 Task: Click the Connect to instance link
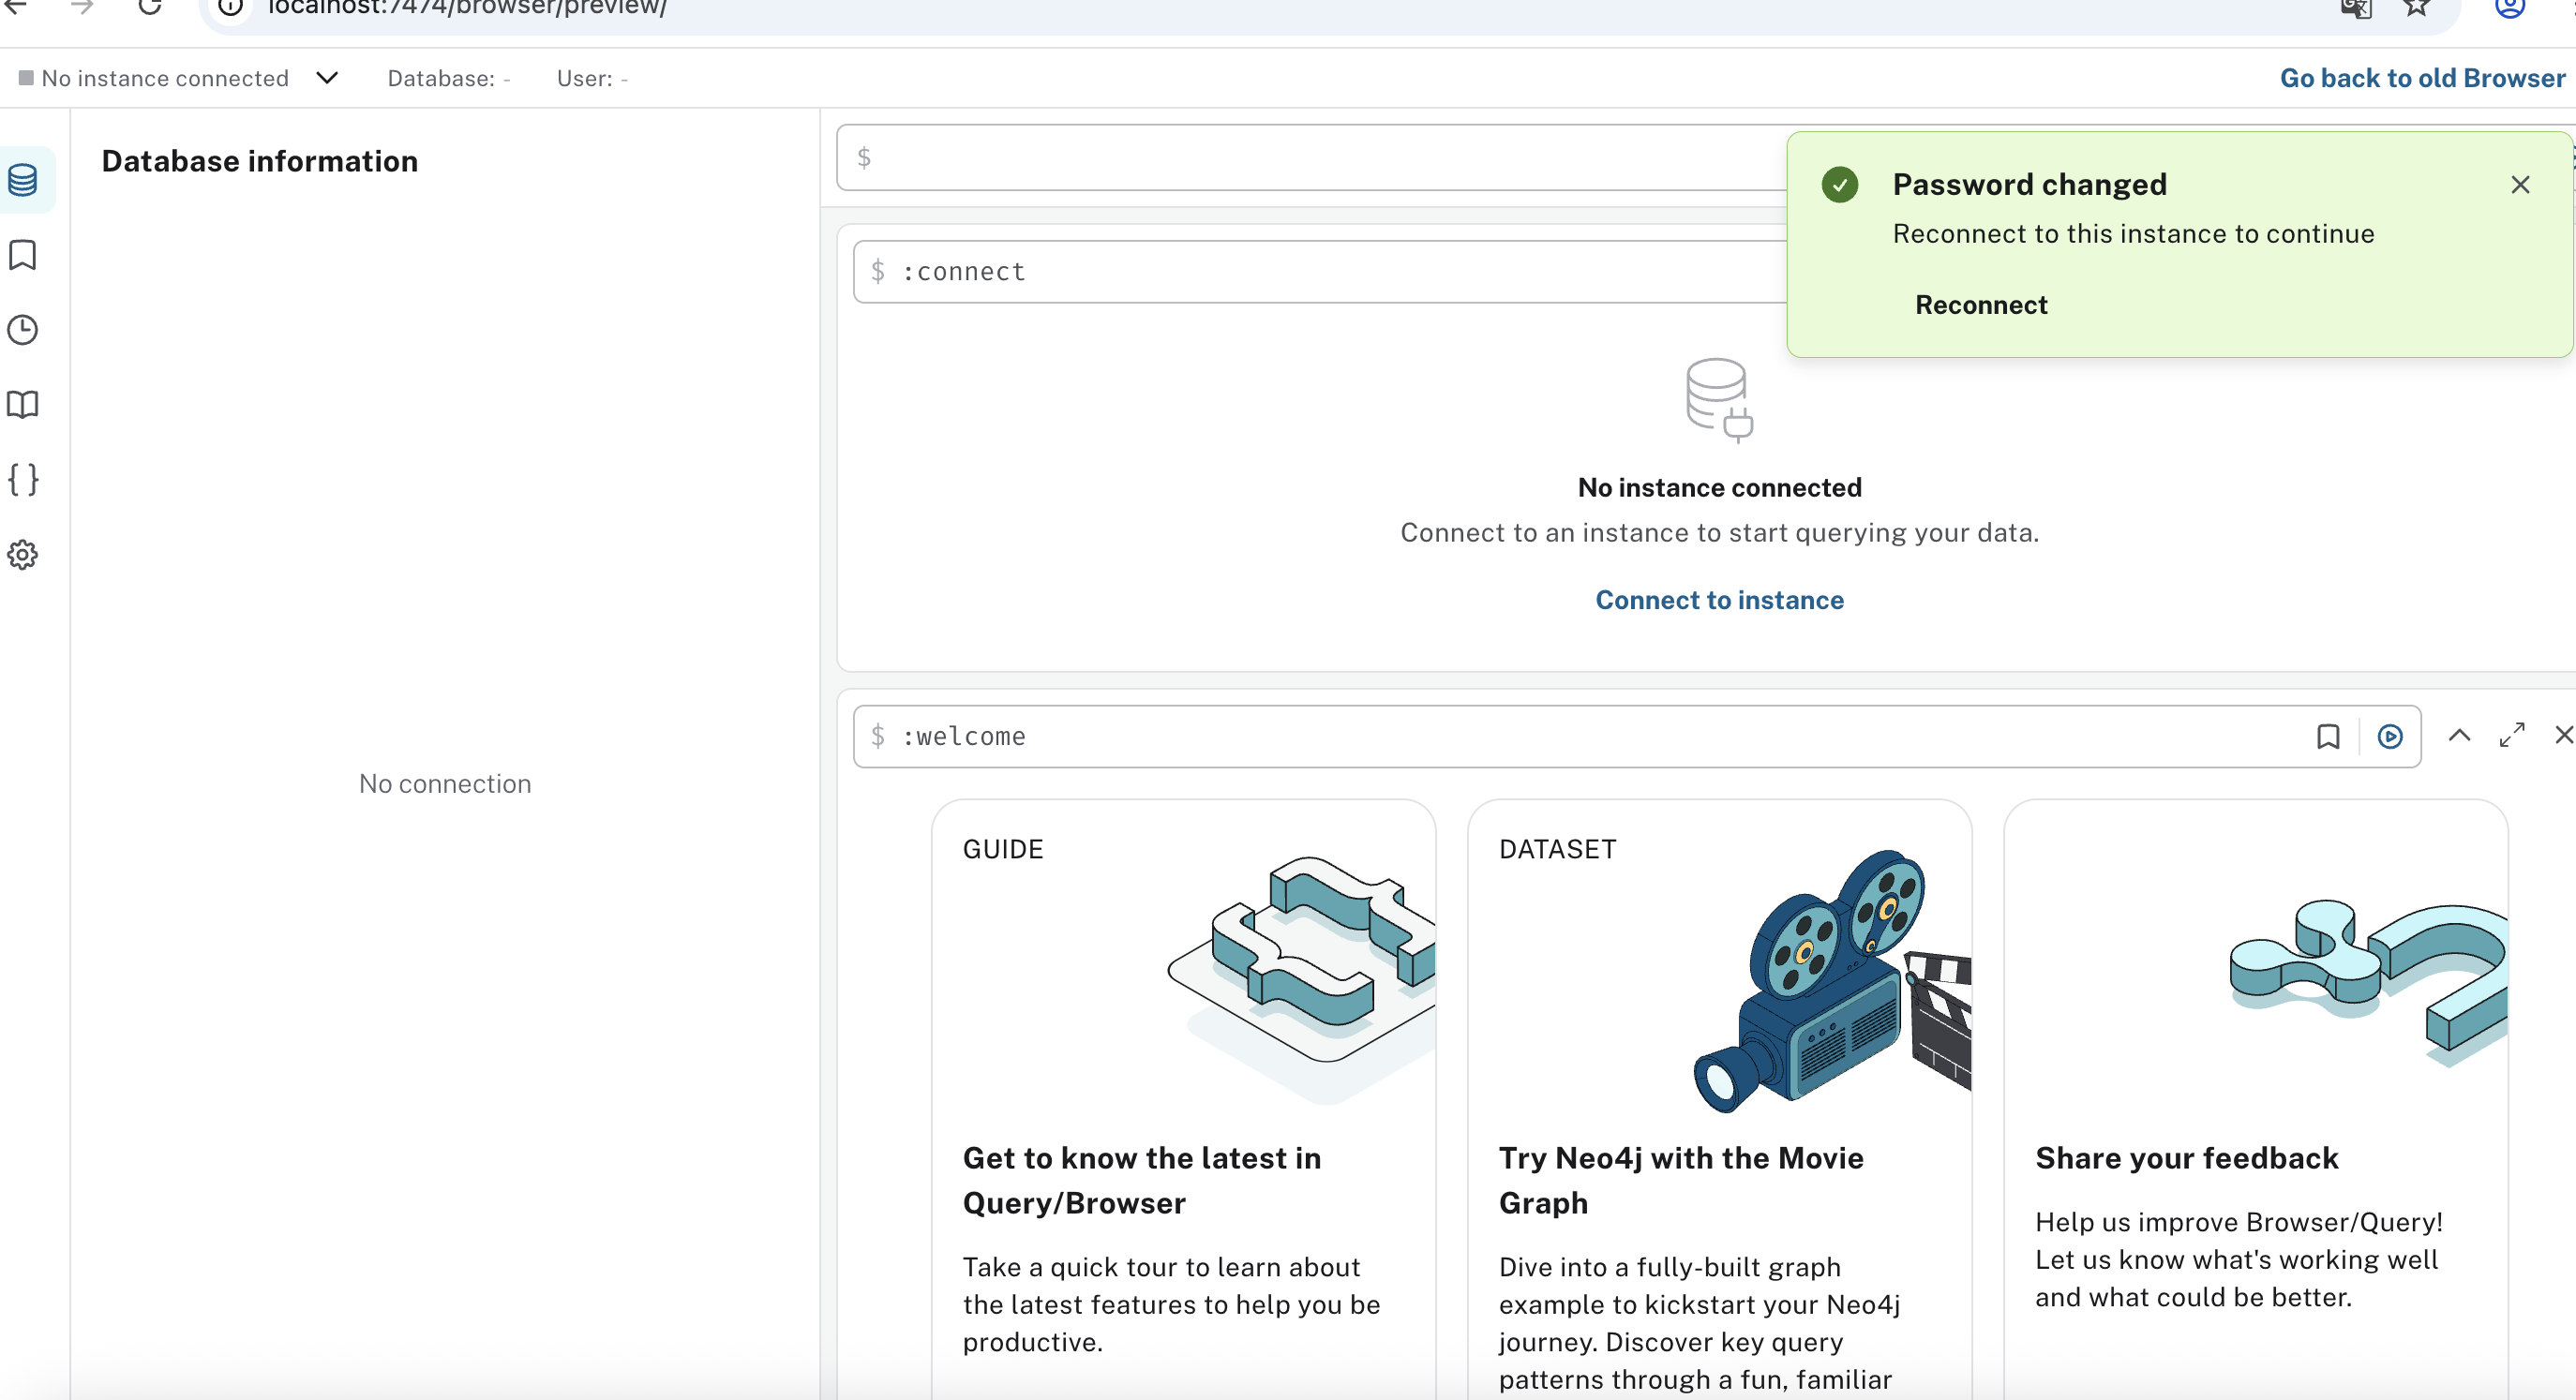1719,600
